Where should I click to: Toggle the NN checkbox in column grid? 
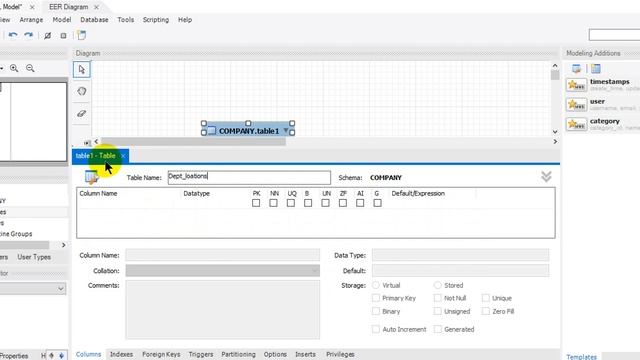click(x=273, y=203)
